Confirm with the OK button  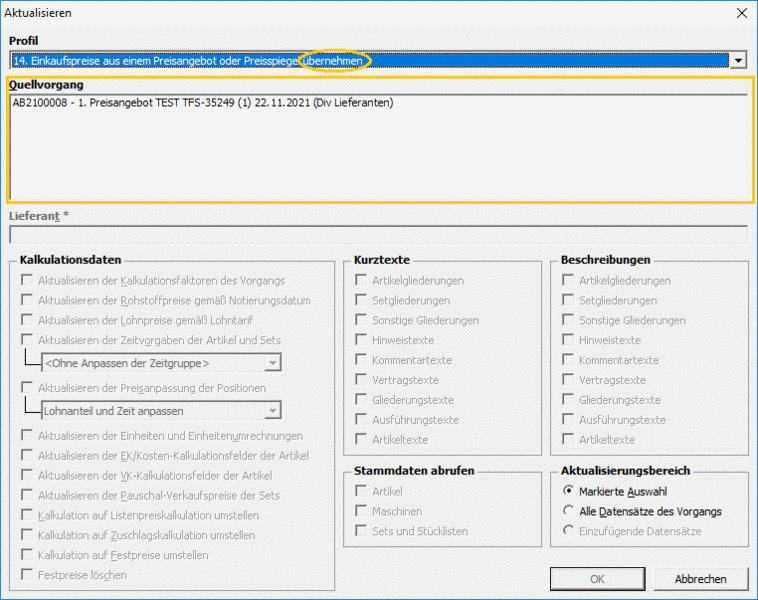(598, 579)
